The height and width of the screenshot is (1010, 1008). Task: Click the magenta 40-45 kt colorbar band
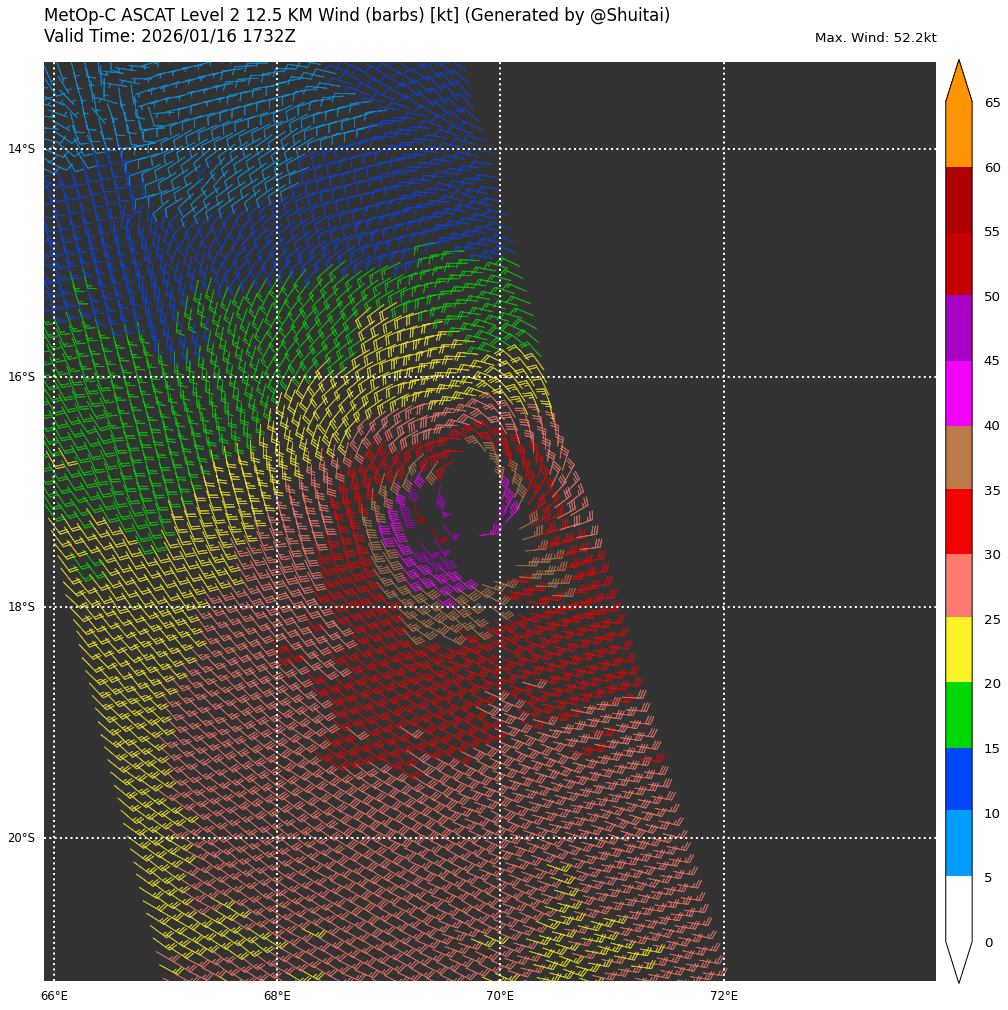[x=958, y=393]
